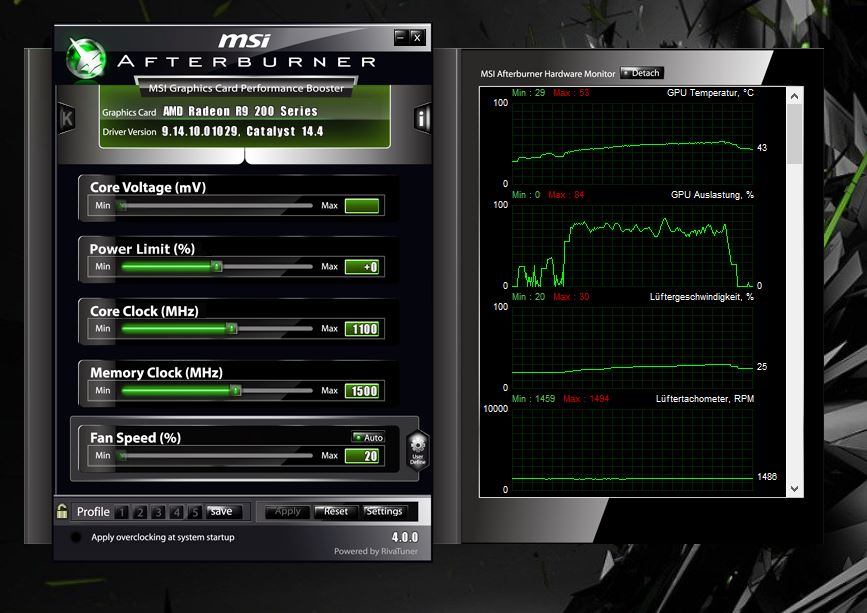
Task: Close the Afterburner window
Action: coord(417,38)
